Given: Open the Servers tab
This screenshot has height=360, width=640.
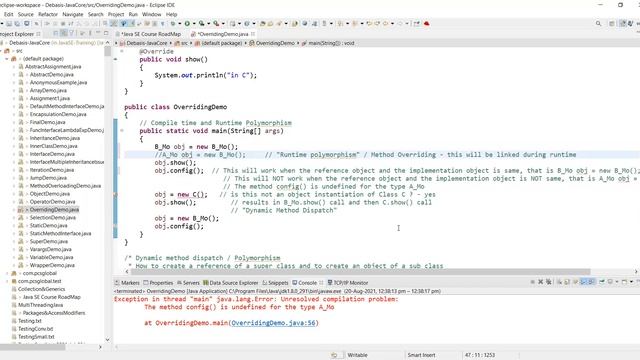Looking at the screenshot, I should (x=188, y=282).
